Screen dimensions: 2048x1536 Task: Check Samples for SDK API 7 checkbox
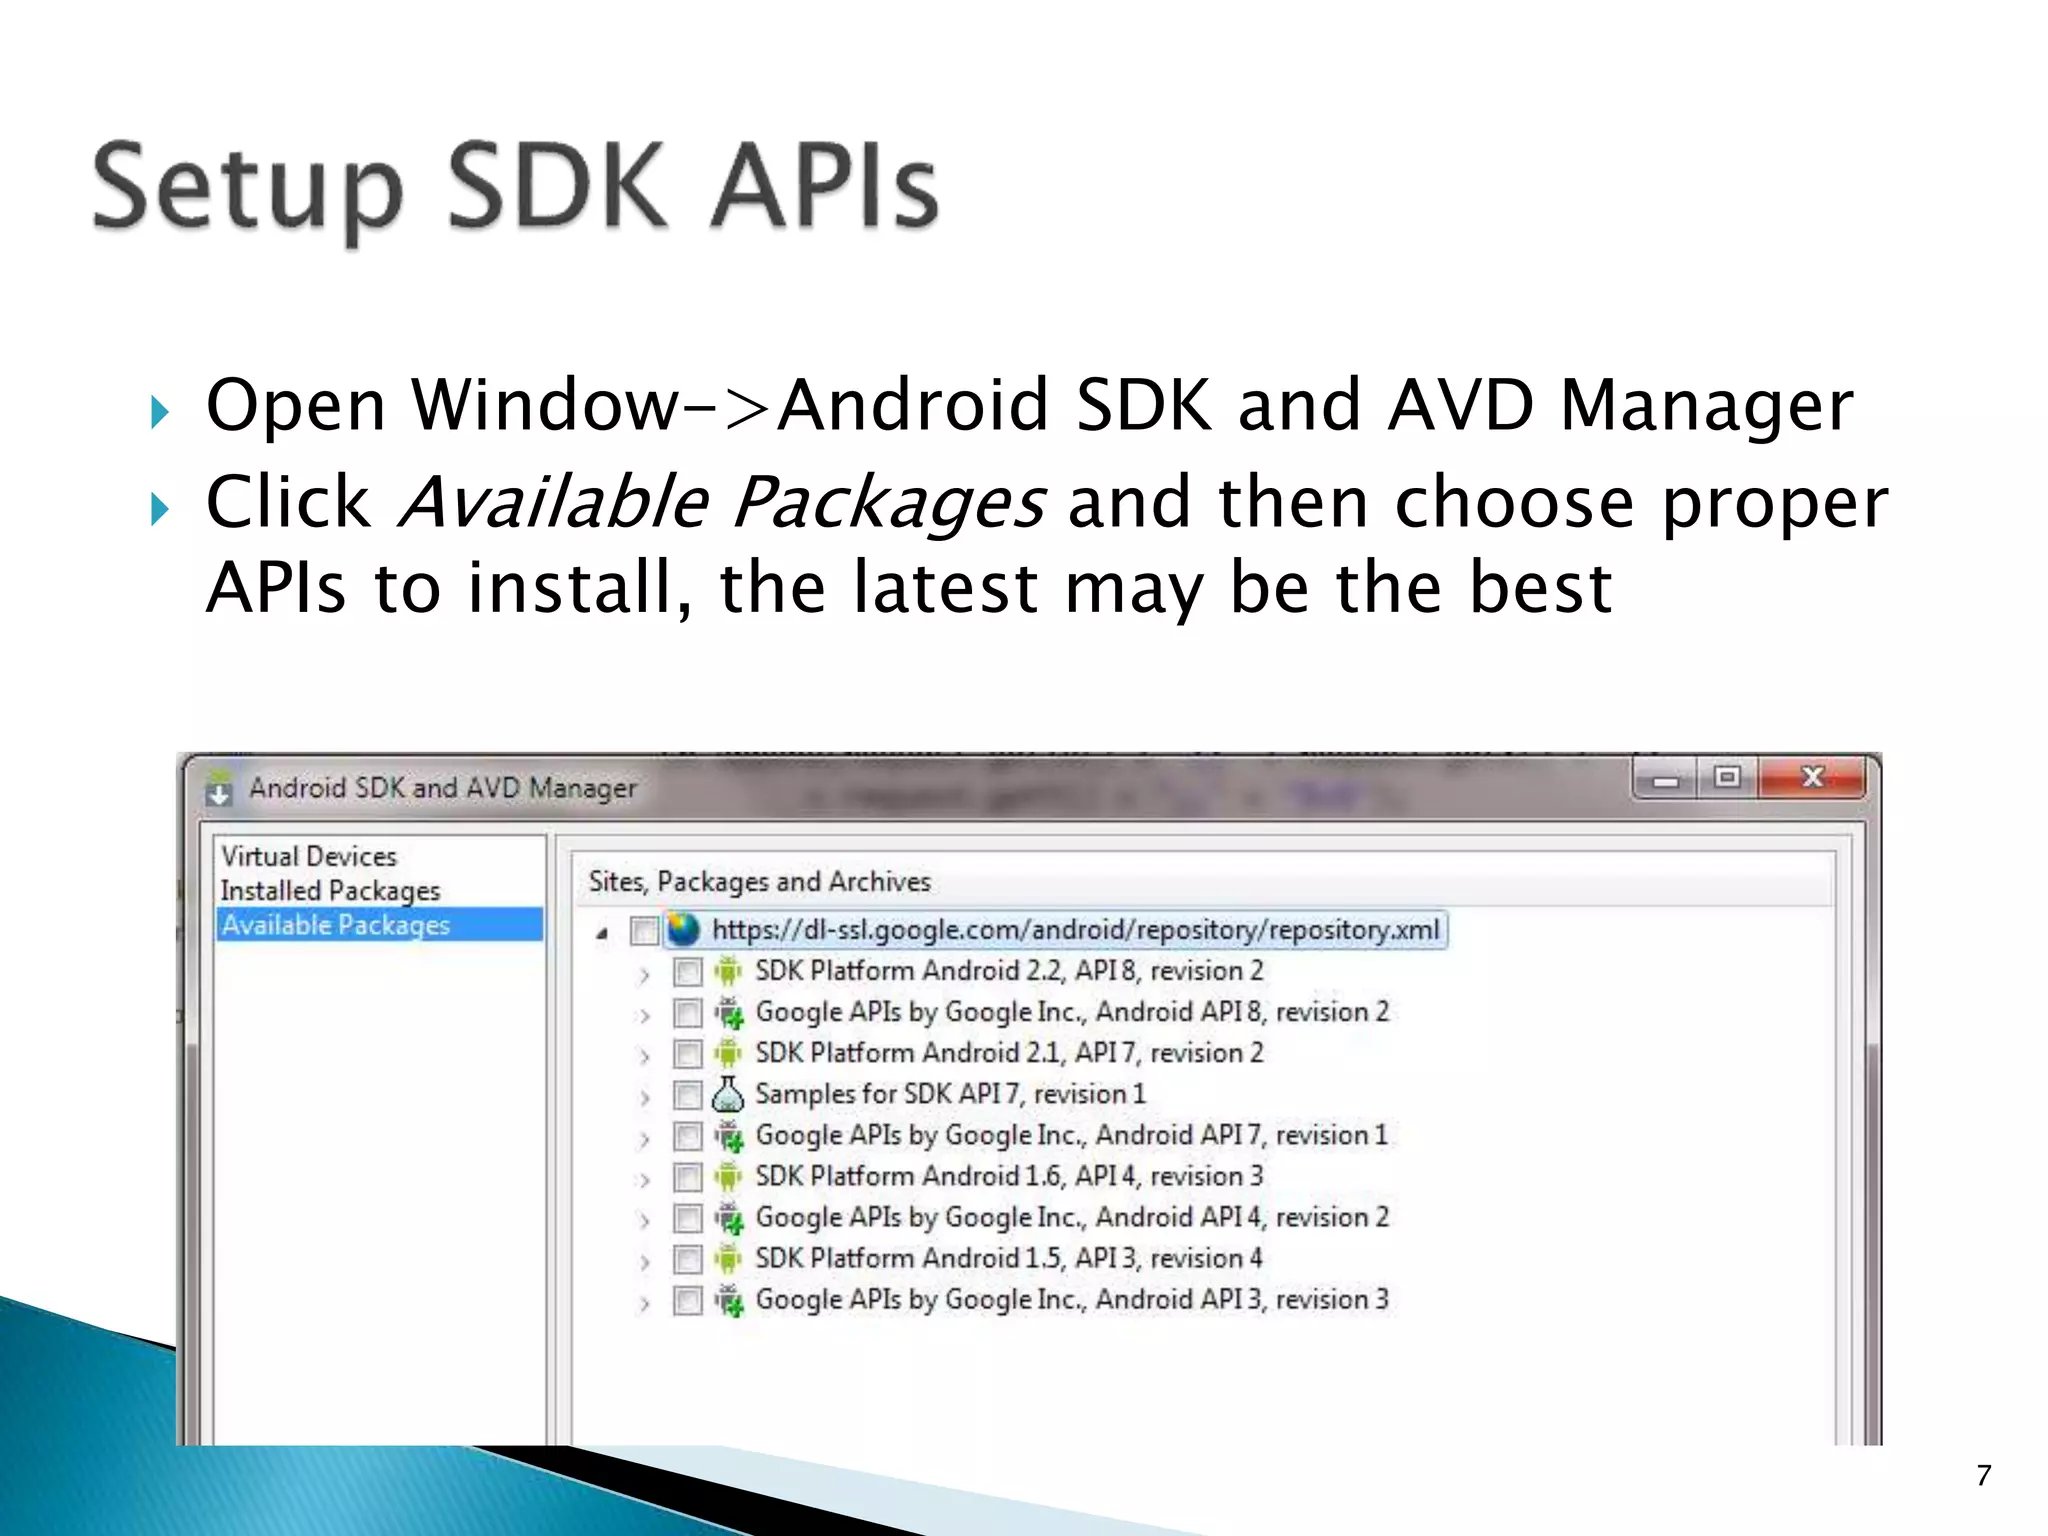[x=687, y=1095]
